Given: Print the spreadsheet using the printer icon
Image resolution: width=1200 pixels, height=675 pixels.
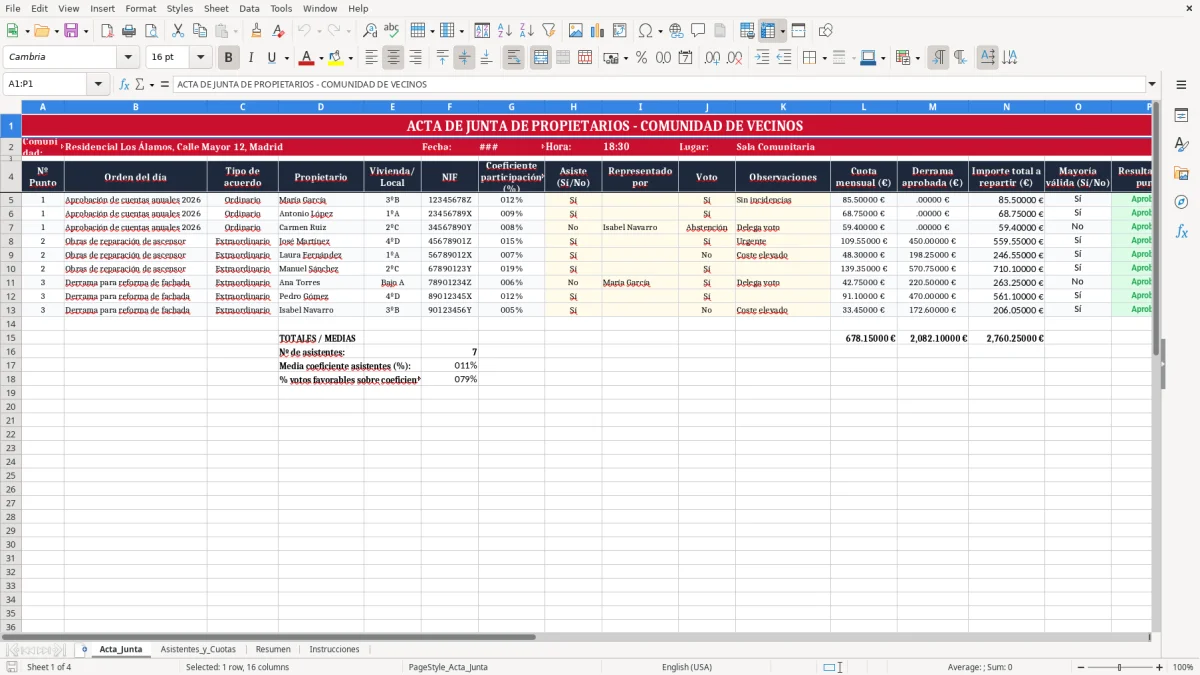Looking at the screenshot, I should [128, 31].
